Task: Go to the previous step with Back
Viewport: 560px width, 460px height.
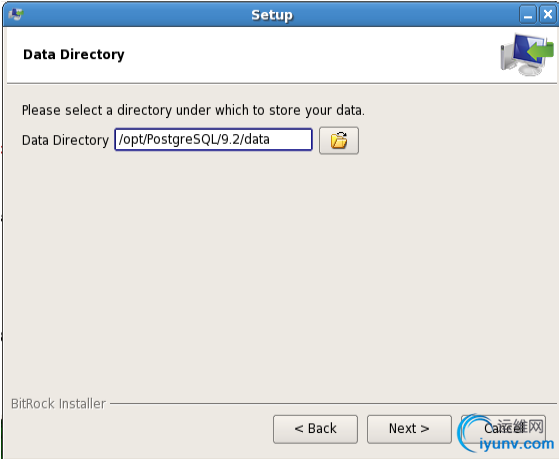Action: pos(315,429)
